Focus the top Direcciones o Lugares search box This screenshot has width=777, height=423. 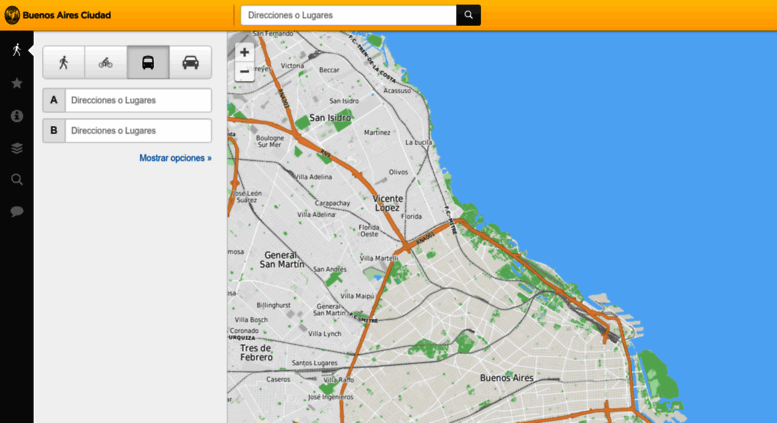[348, 15]
